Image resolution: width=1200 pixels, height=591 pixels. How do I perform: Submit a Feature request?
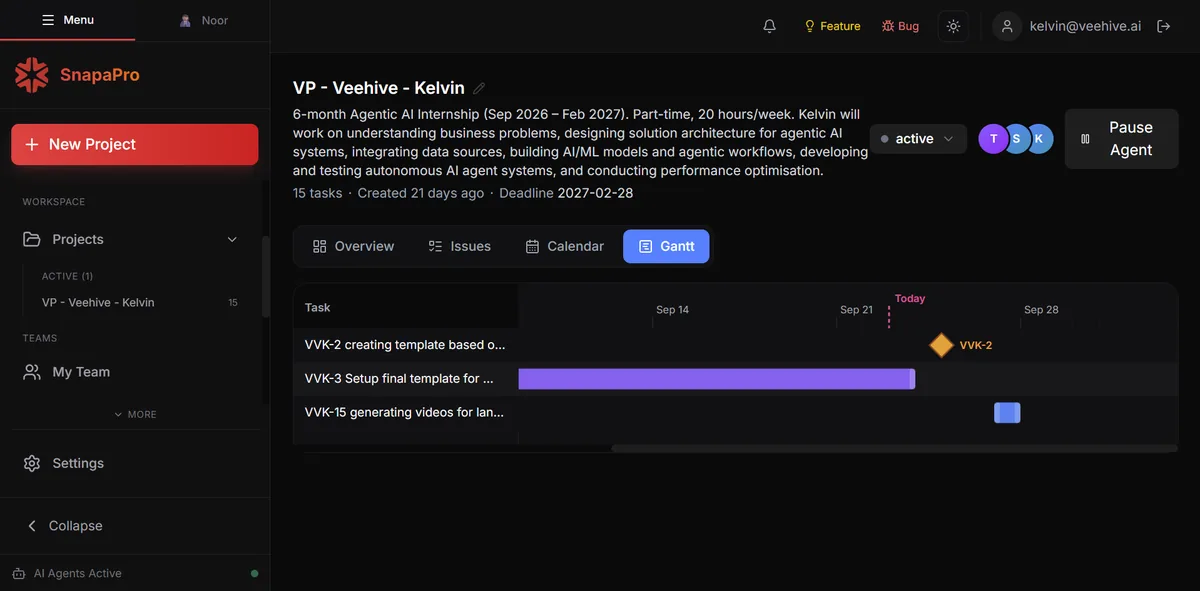832,26
